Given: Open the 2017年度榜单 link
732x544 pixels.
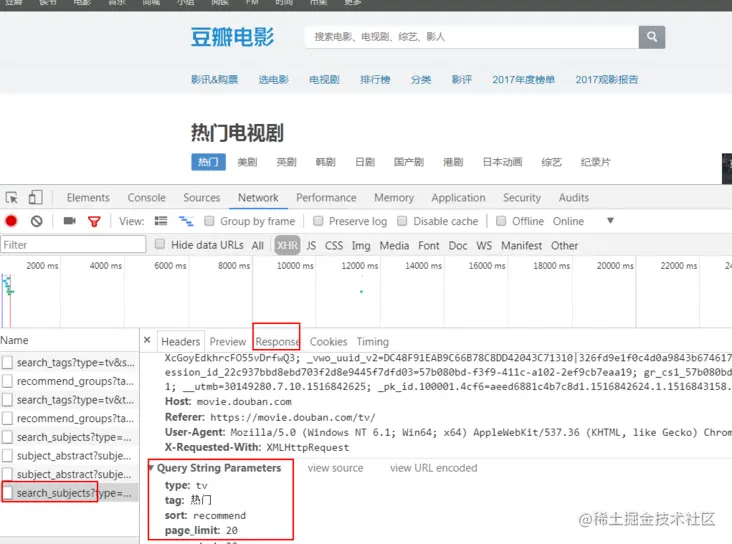Looking at the screenshot, I should point(523,79).
